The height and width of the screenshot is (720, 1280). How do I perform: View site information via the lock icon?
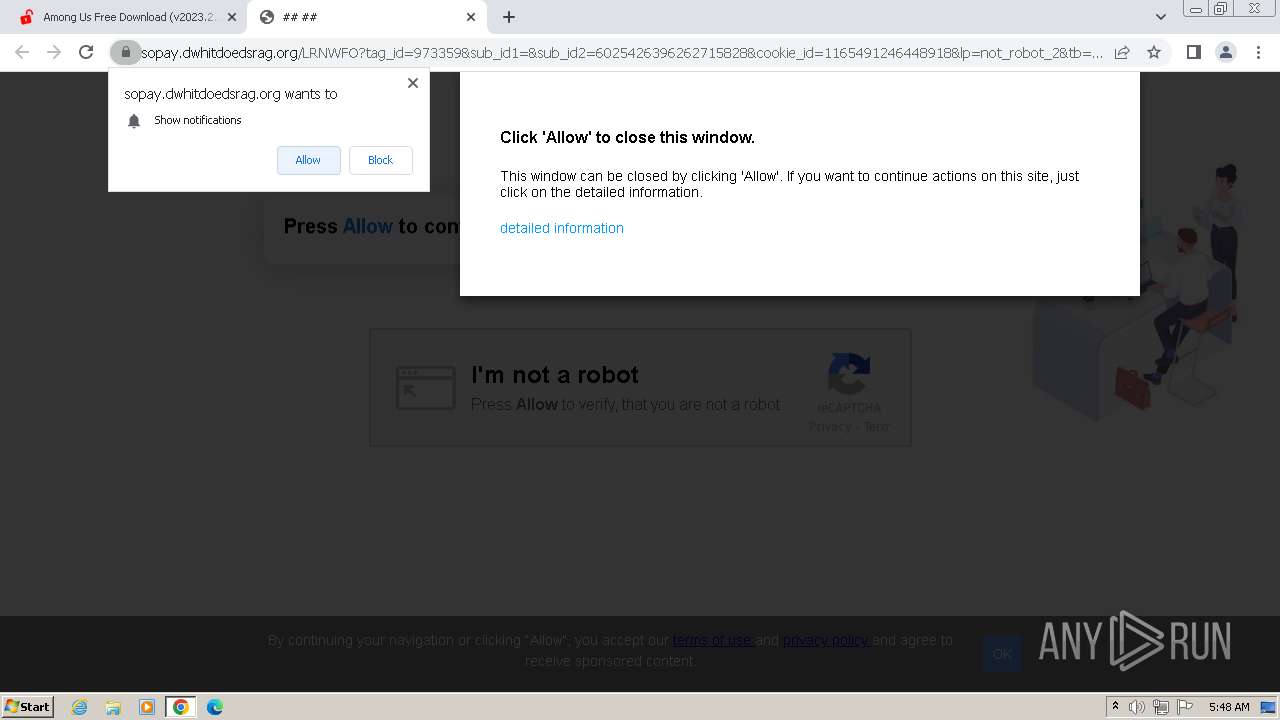pos(126,52)
